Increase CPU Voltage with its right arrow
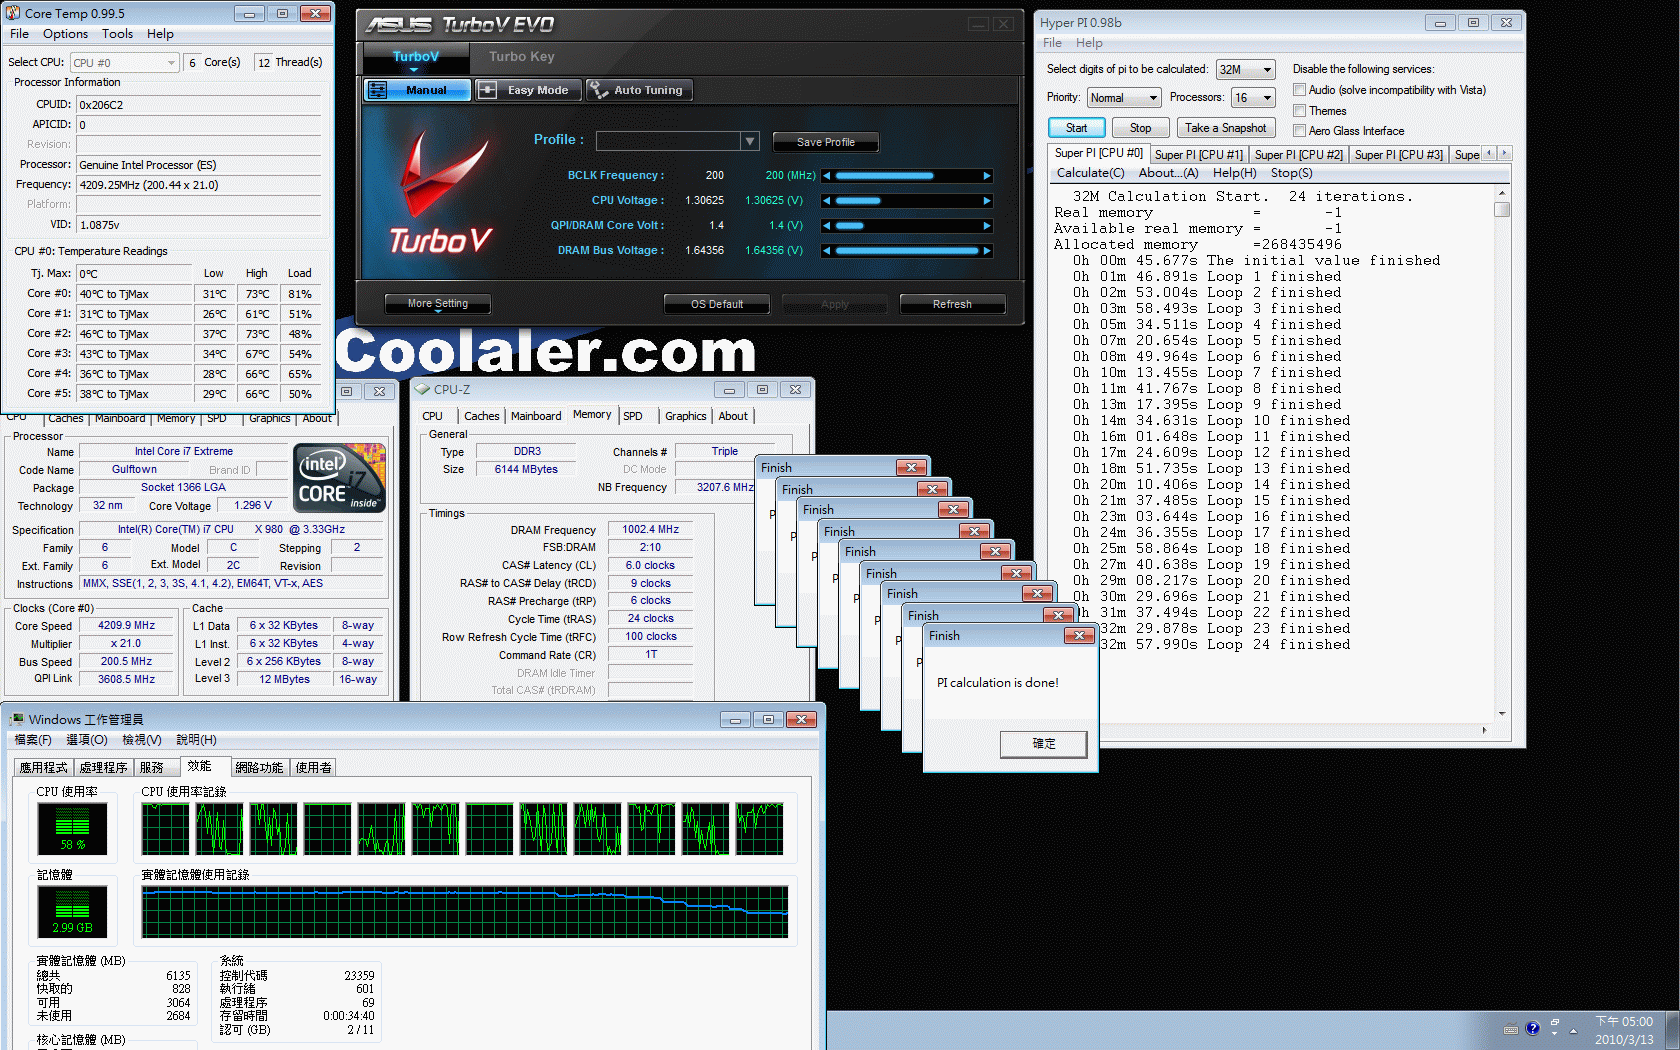The width and height of the screenshot is (1680, 1050). pyautogui.click(x=987, y=200)
